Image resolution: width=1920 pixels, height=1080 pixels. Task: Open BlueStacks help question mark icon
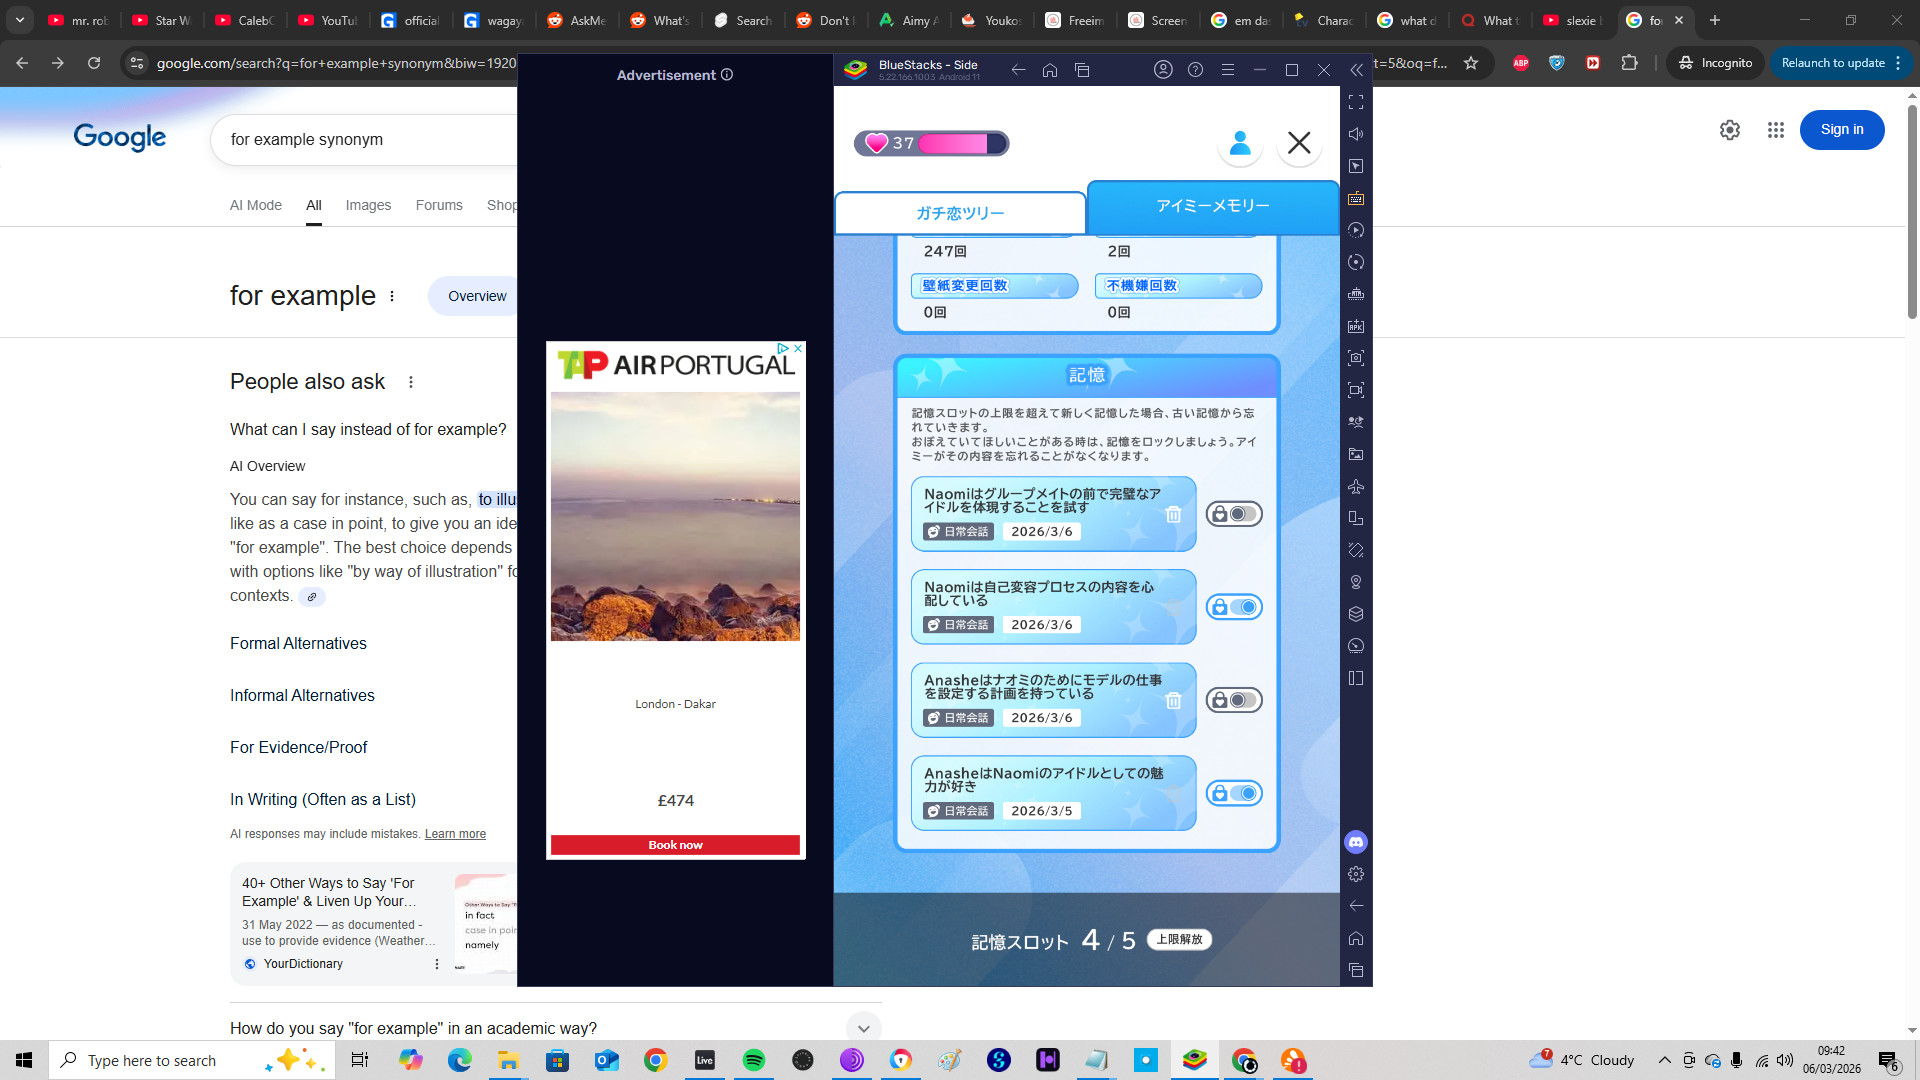click(x=1195, y=70)
